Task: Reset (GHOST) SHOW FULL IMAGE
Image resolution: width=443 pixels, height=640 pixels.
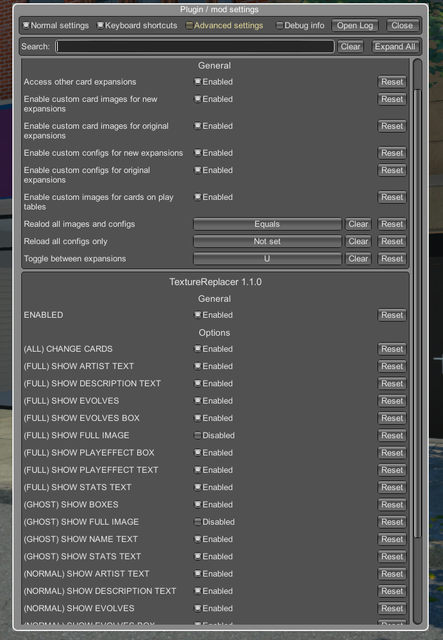Action: (x=392, y=522)
